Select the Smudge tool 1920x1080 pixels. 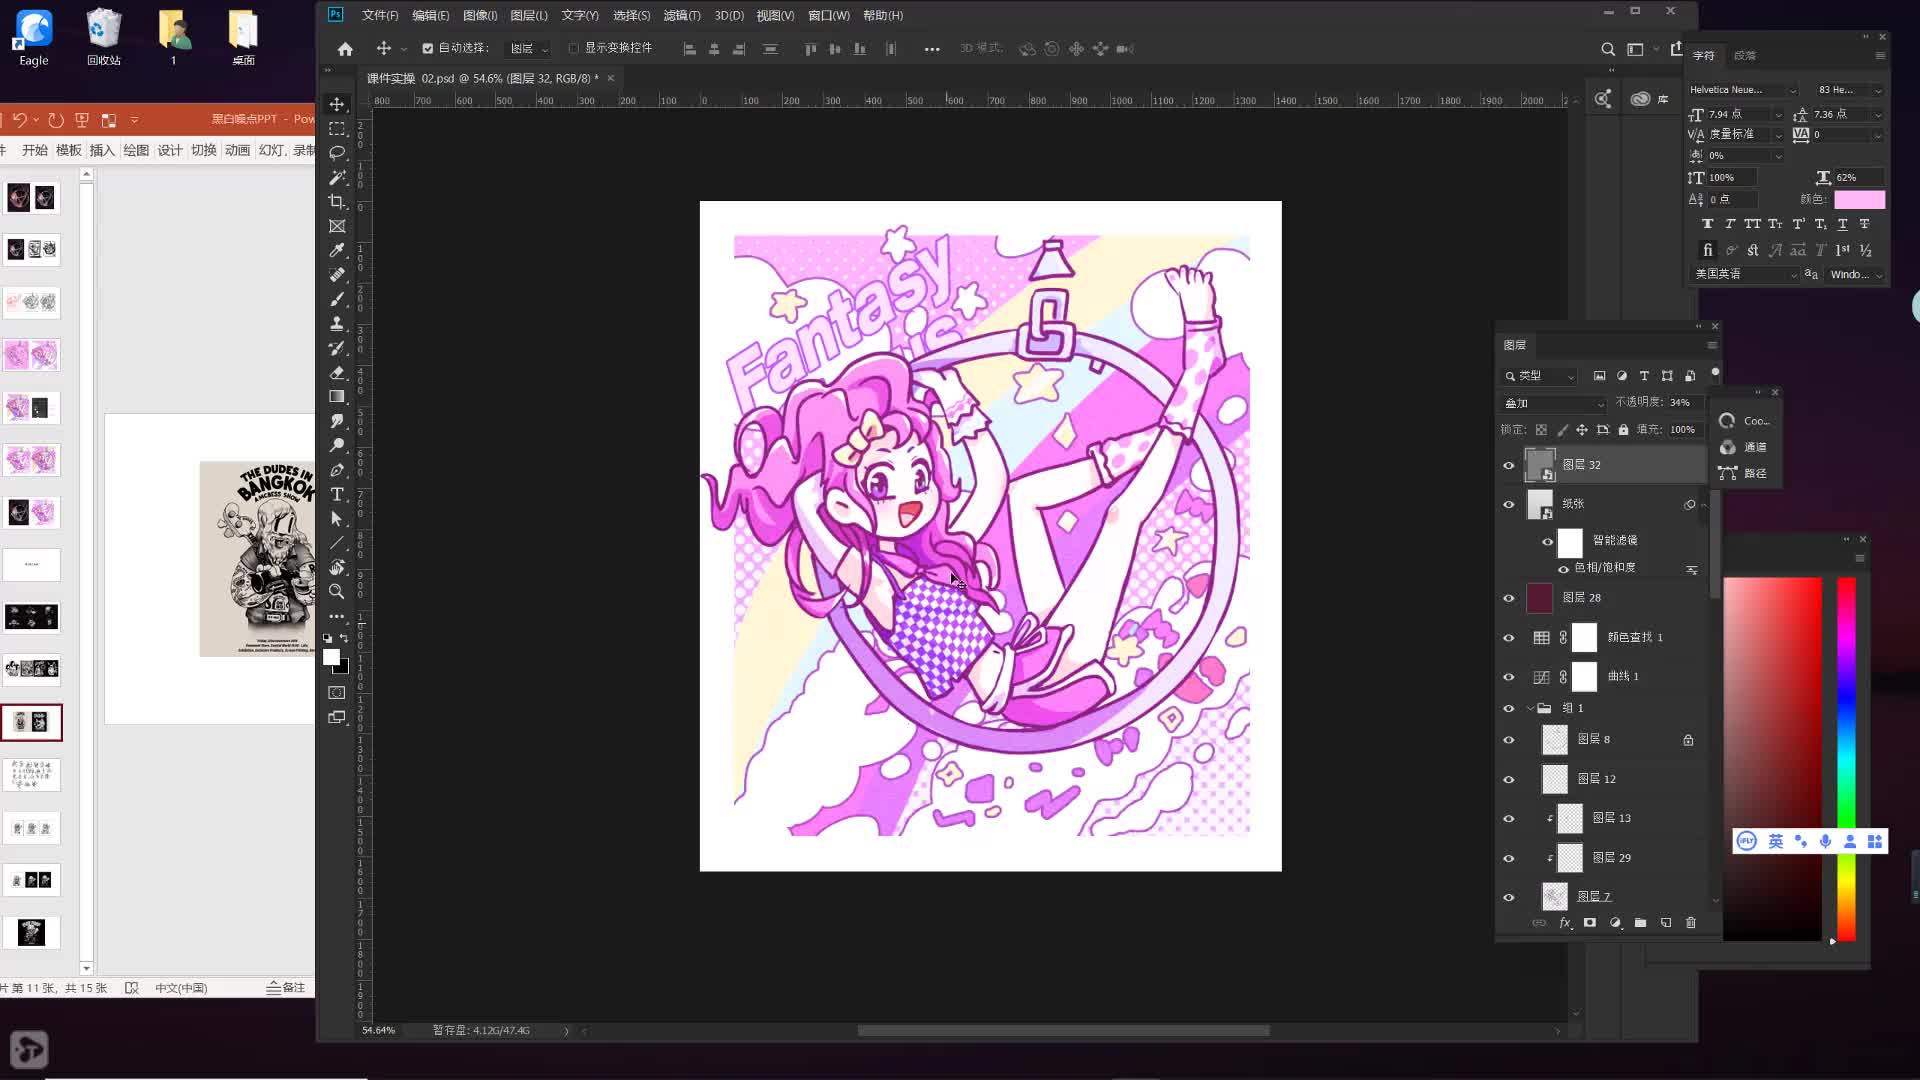point(337,421)
